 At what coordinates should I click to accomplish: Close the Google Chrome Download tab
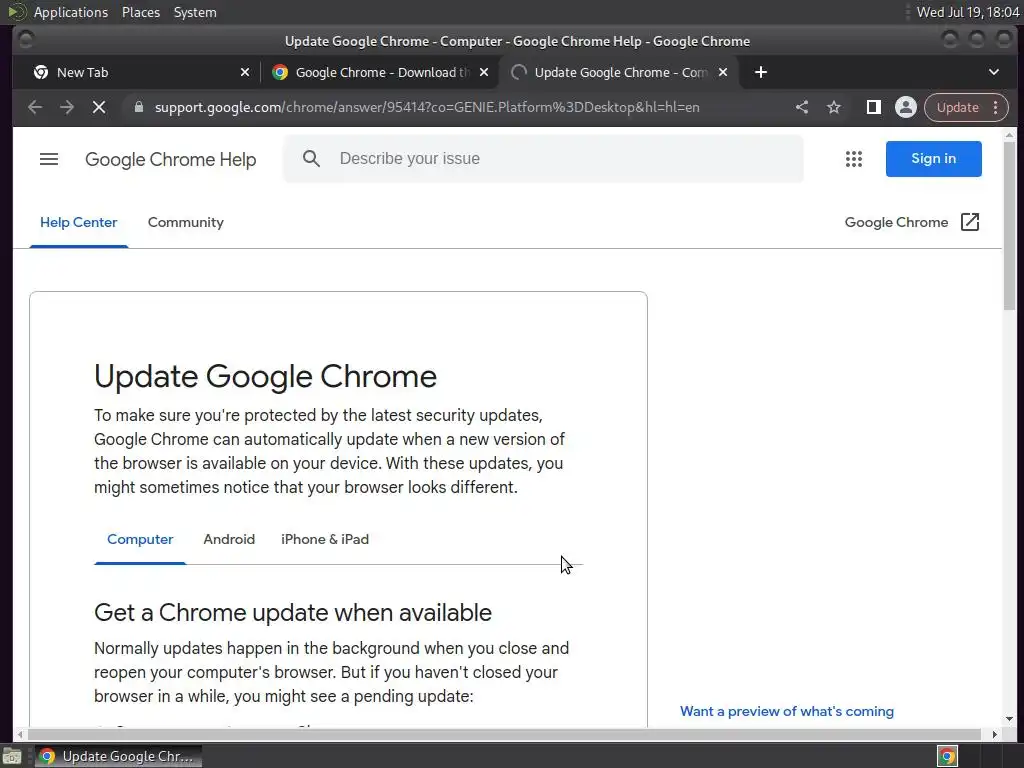(484, 72)
